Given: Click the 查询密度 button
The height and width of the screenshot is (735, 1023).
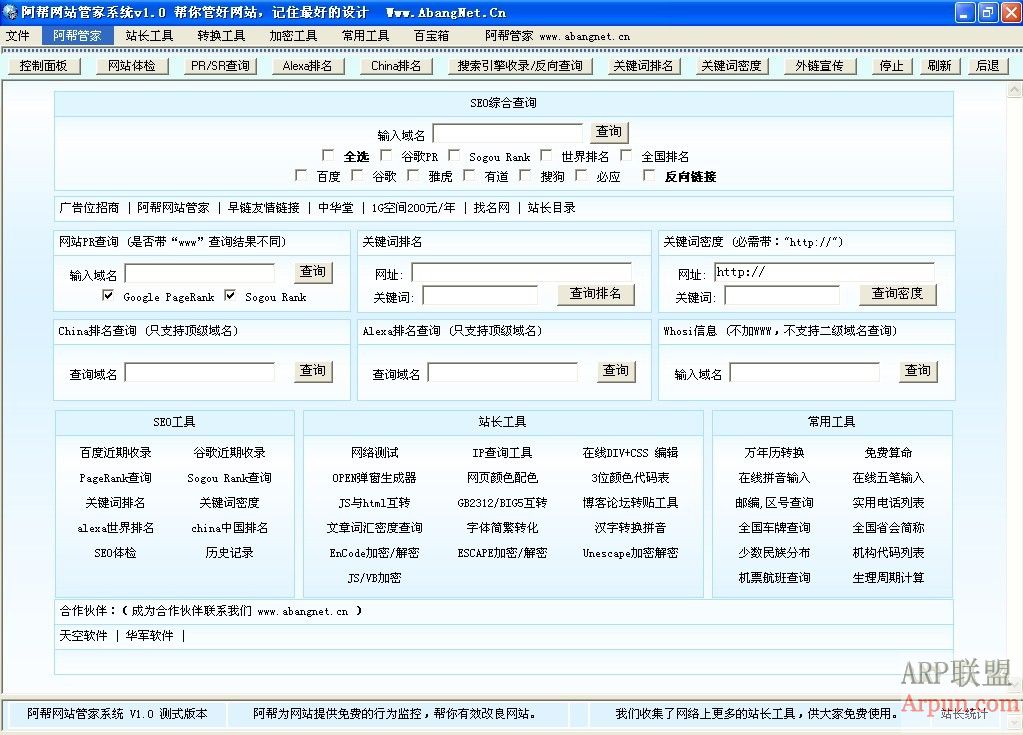Looking at the screenshot, I should point(897,294).
